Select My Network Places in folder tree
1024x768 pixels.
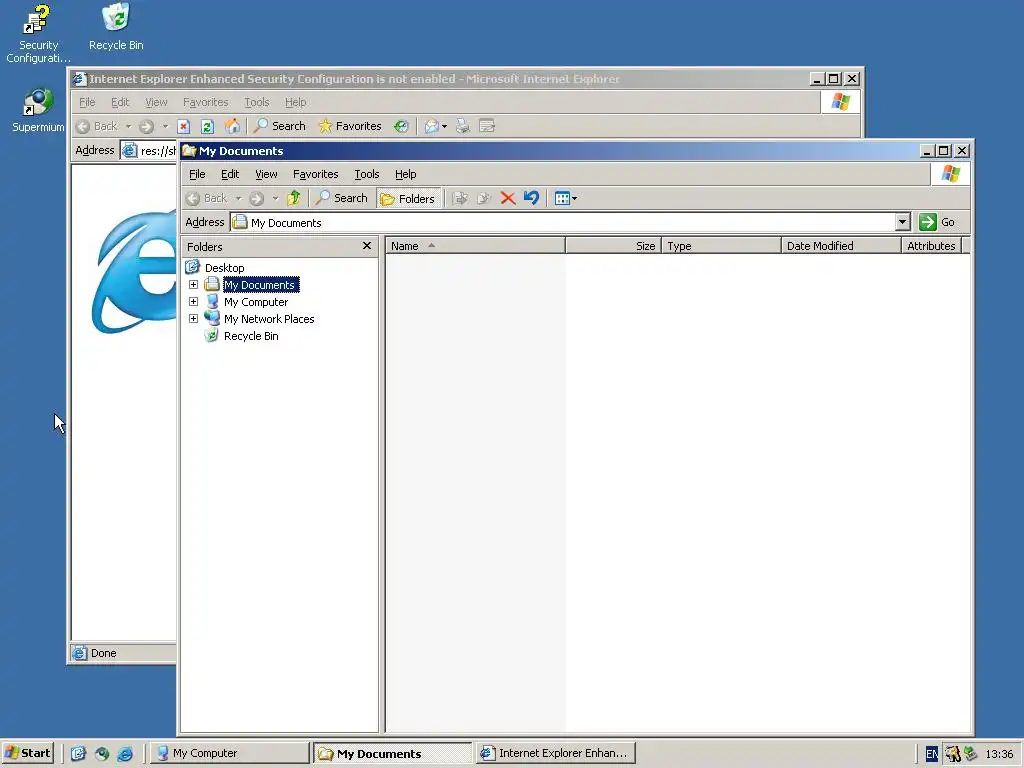point(268,319)
